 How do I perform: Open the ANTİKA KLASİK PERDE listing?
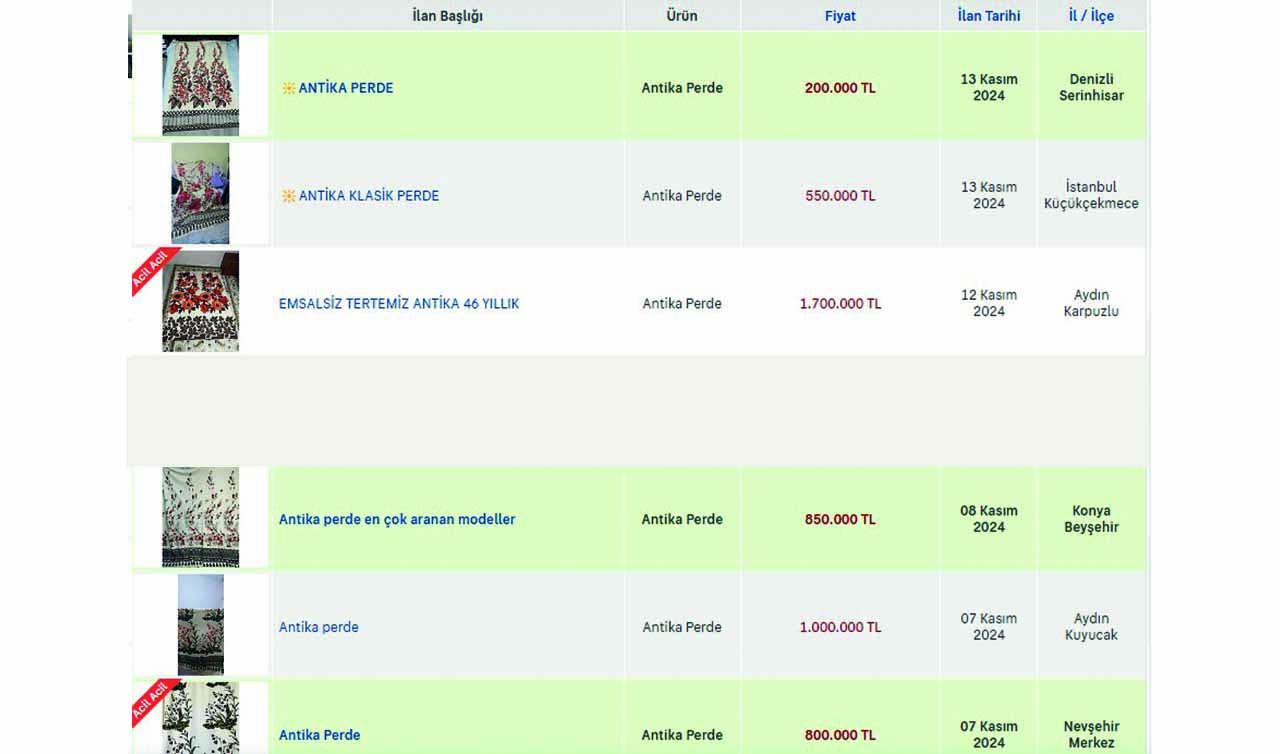click(368, 196)
